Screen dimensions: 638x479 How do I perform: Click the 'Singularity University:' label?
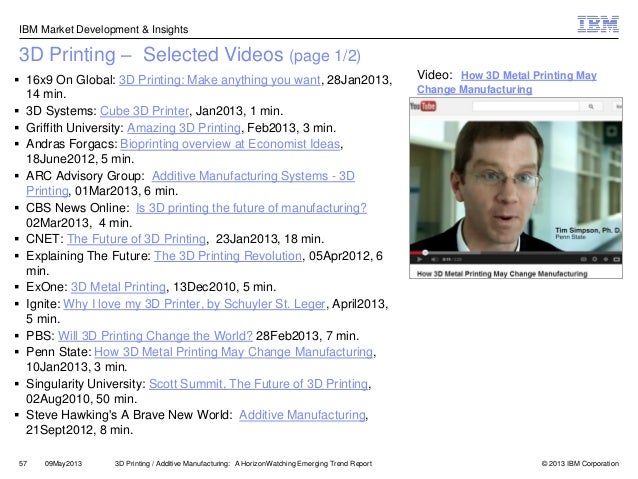(86, 384)
